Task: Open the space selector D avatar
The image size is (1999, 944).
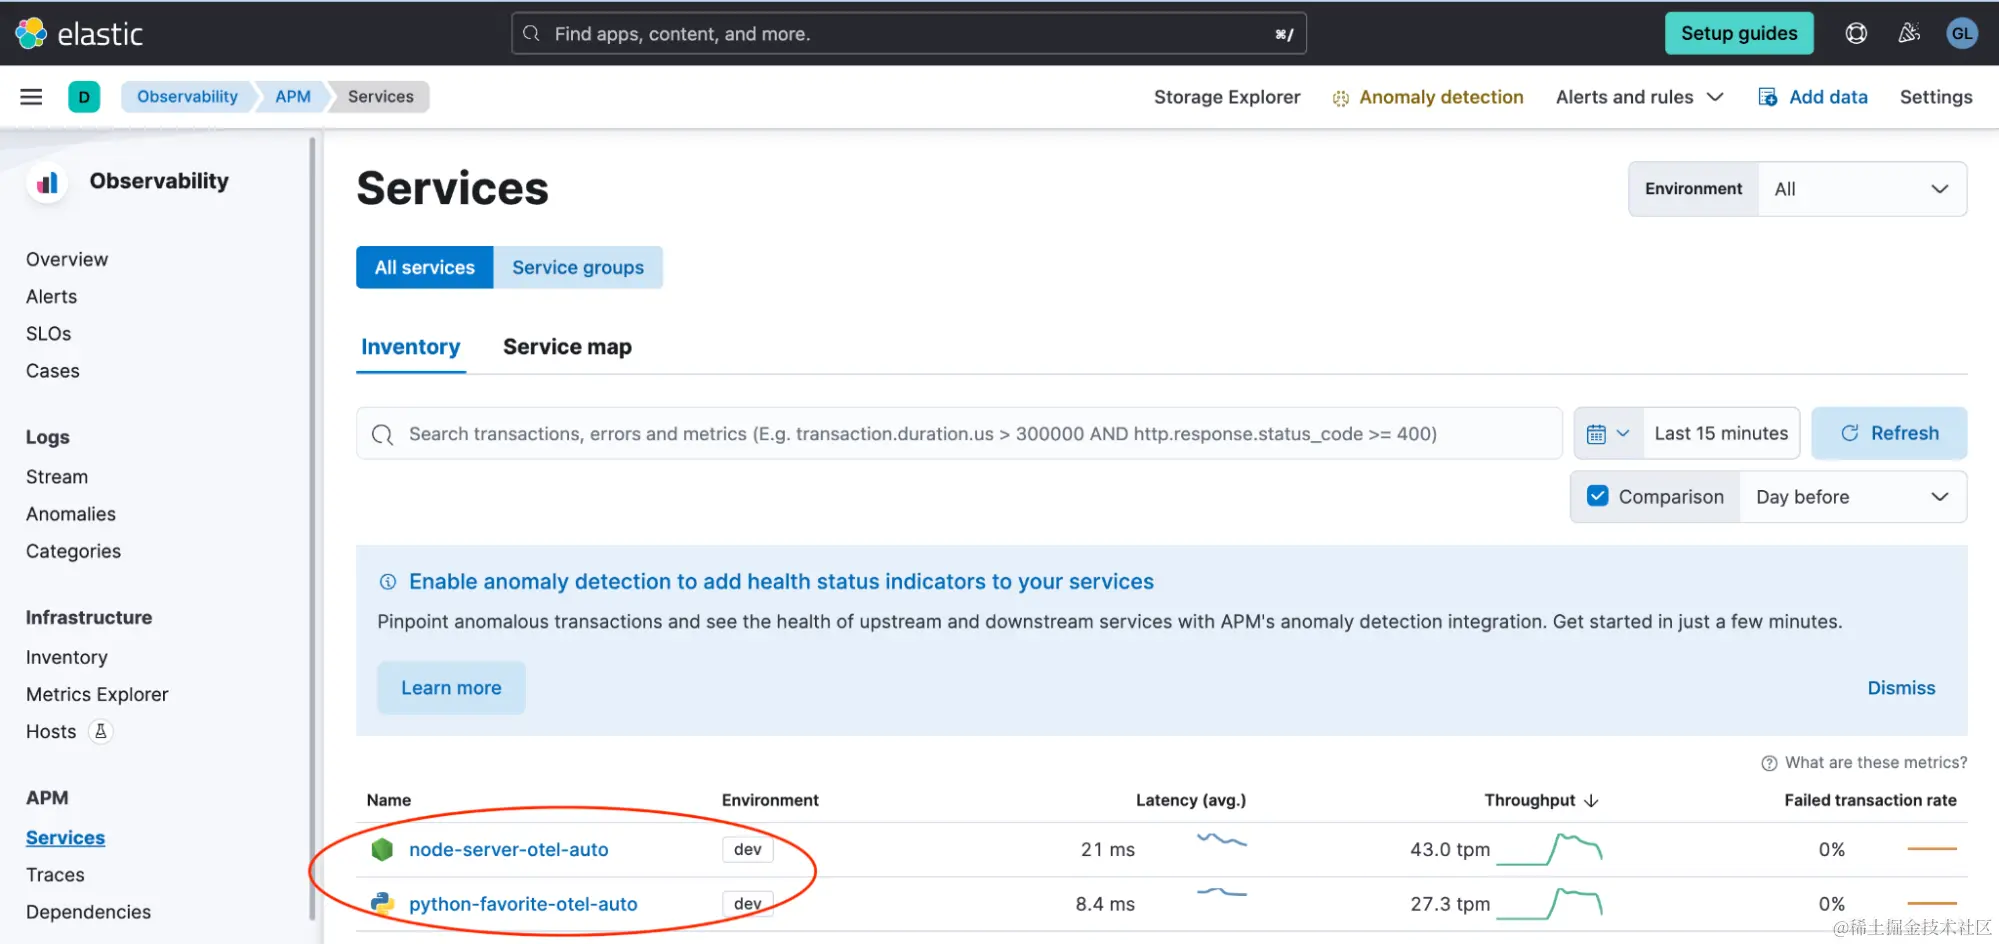Action: pyautogui.click(x=84, y=97)
